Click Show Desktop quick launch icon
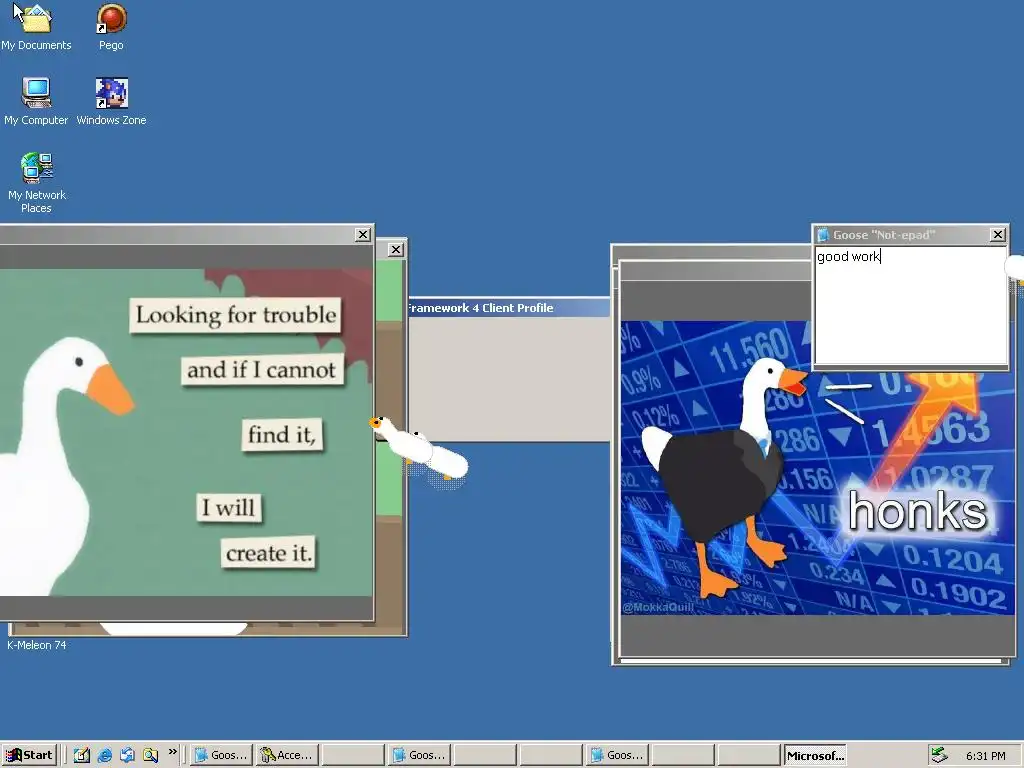The width and height of the screenshot is (1024, 768). [82, 755]
